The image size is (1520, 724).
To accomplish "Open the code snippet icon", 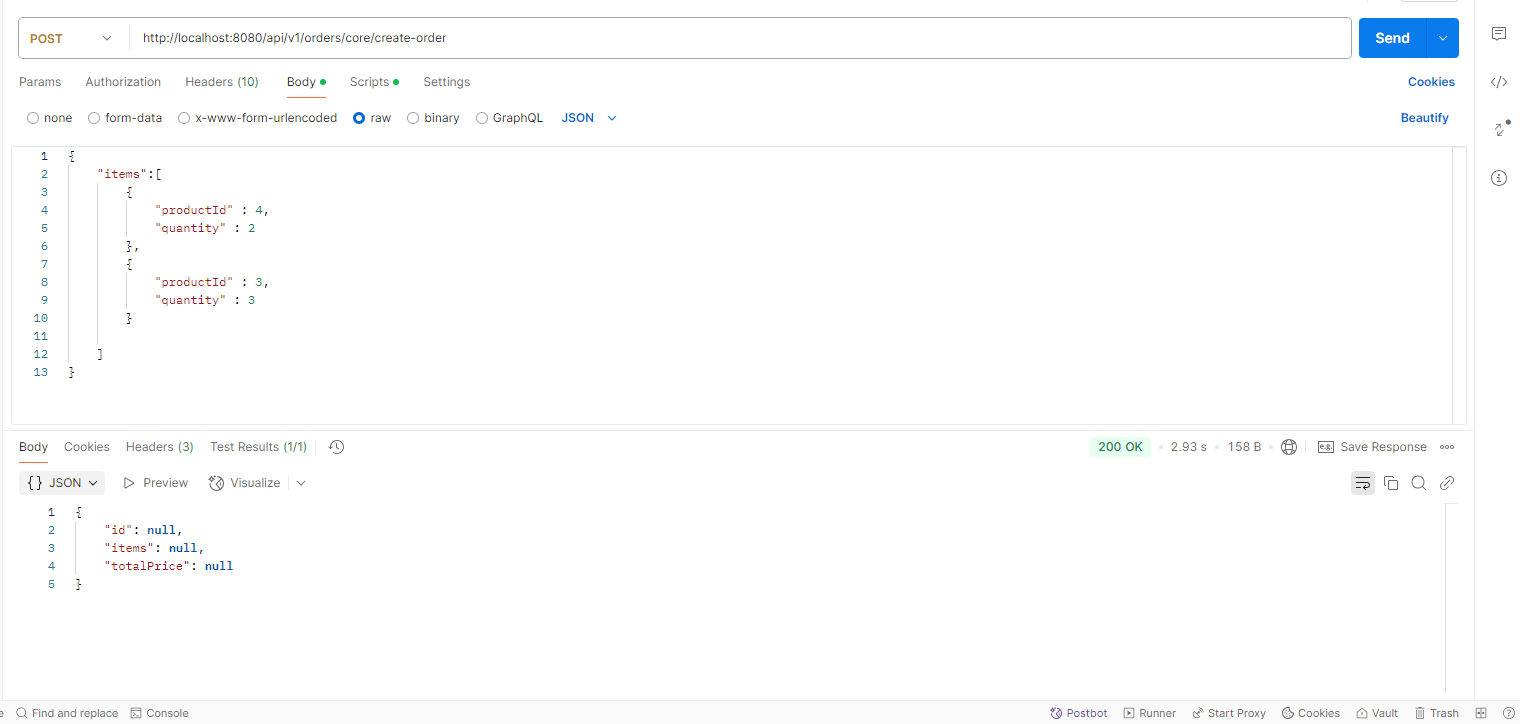I will [1498, 82].
